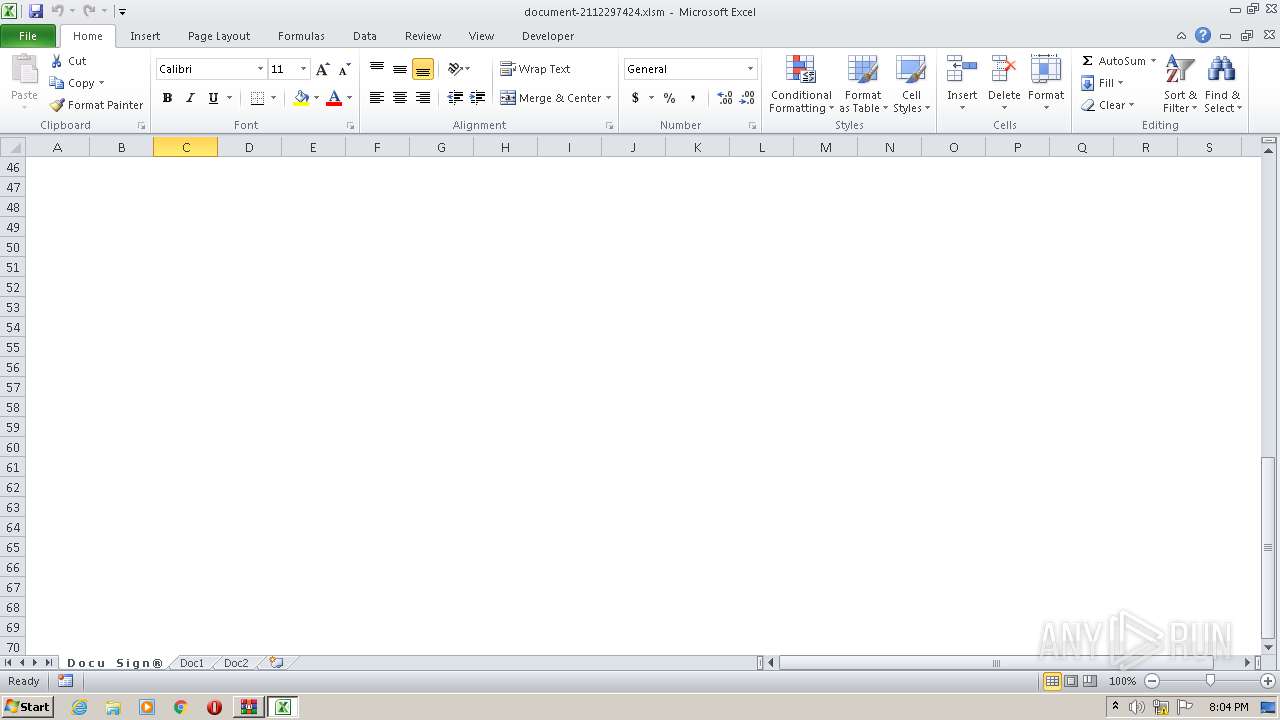
Task: Click the Decrease Indent icon
Action: point(455,98)
